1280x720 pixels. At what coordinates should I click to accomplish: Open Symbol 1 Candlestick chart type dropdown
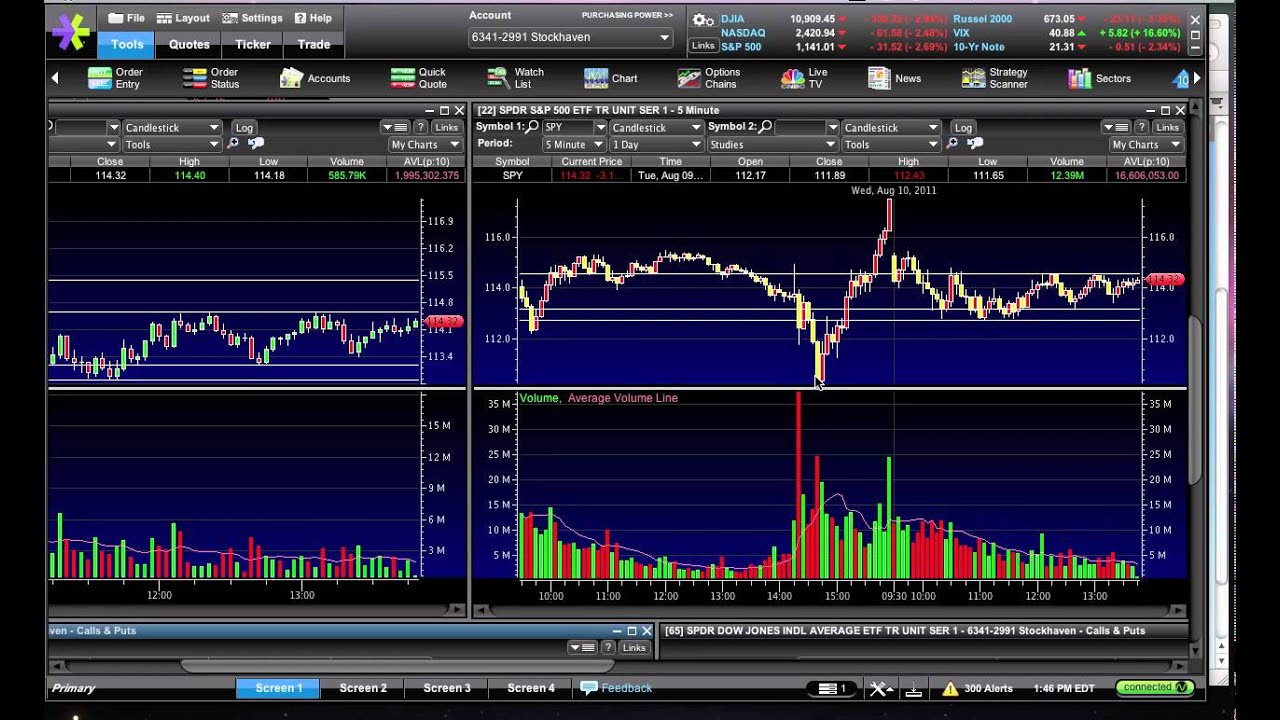[x=655, y=127]
